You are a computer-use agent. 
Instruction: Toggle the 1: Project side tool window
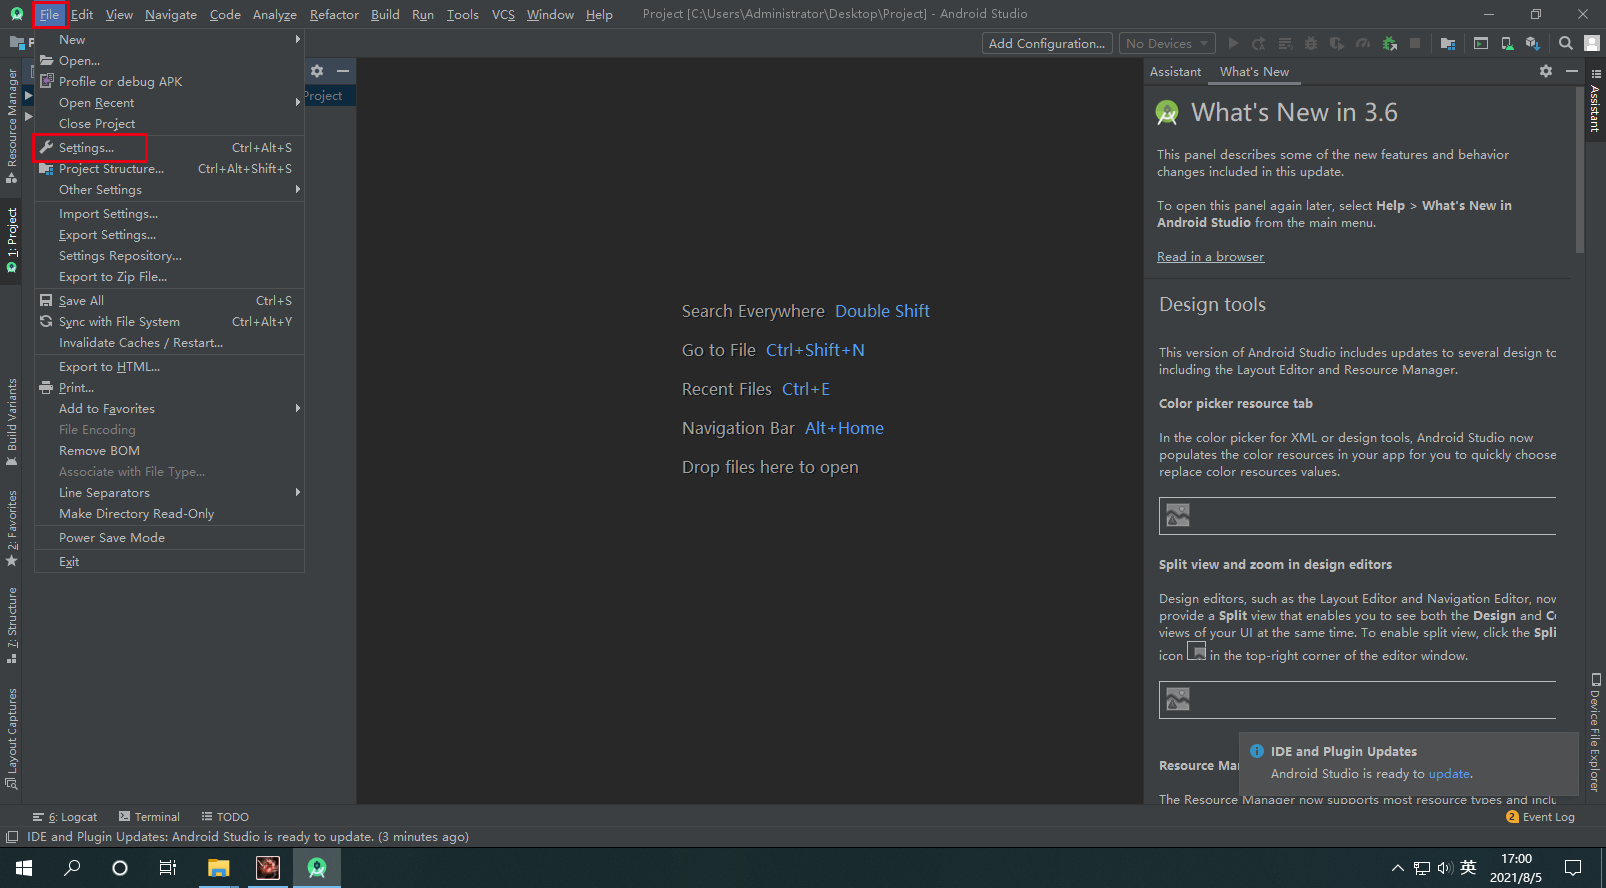[x=12, y=241]
